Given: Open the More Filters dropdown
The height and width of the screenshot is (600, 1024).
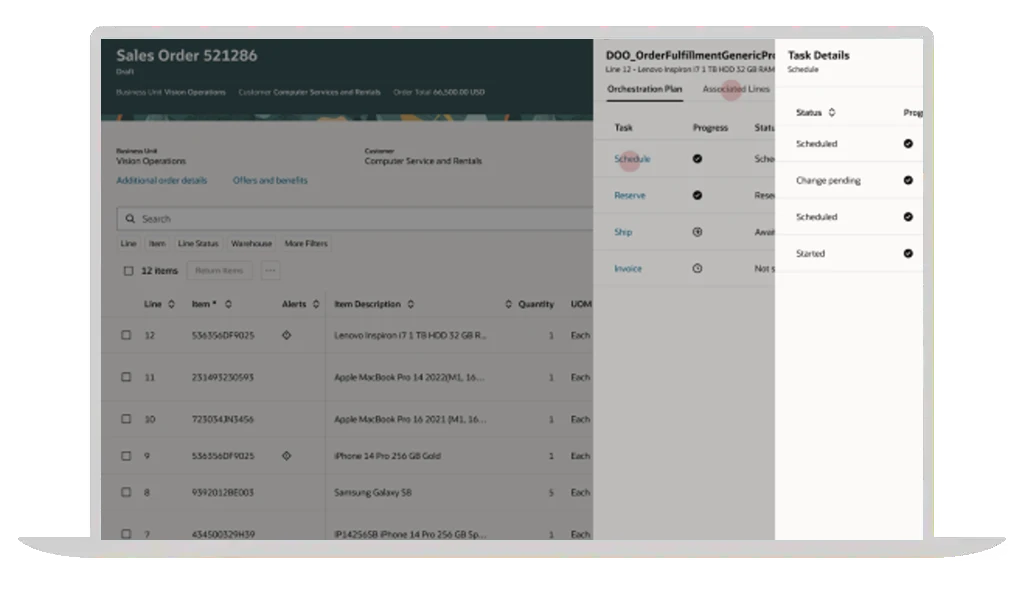Looking at the screenshot, I should 306,243.
